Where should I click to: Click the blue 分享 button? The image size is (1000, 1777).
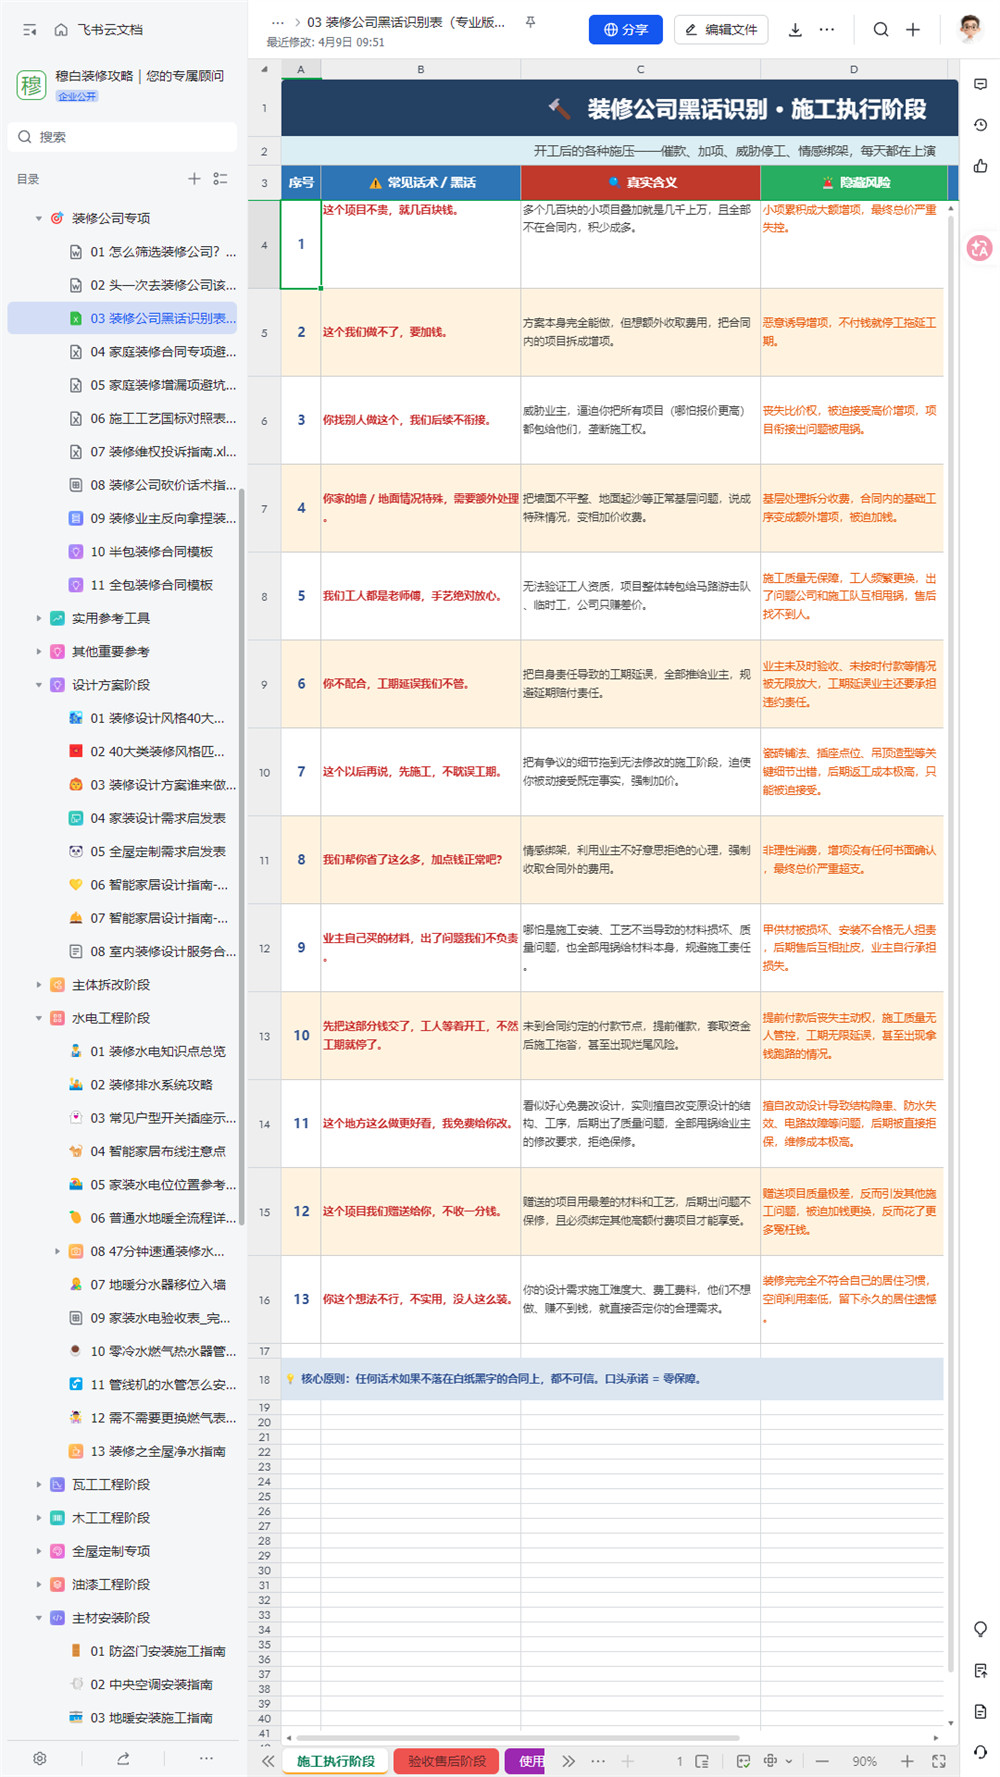[x=626, y=30]
